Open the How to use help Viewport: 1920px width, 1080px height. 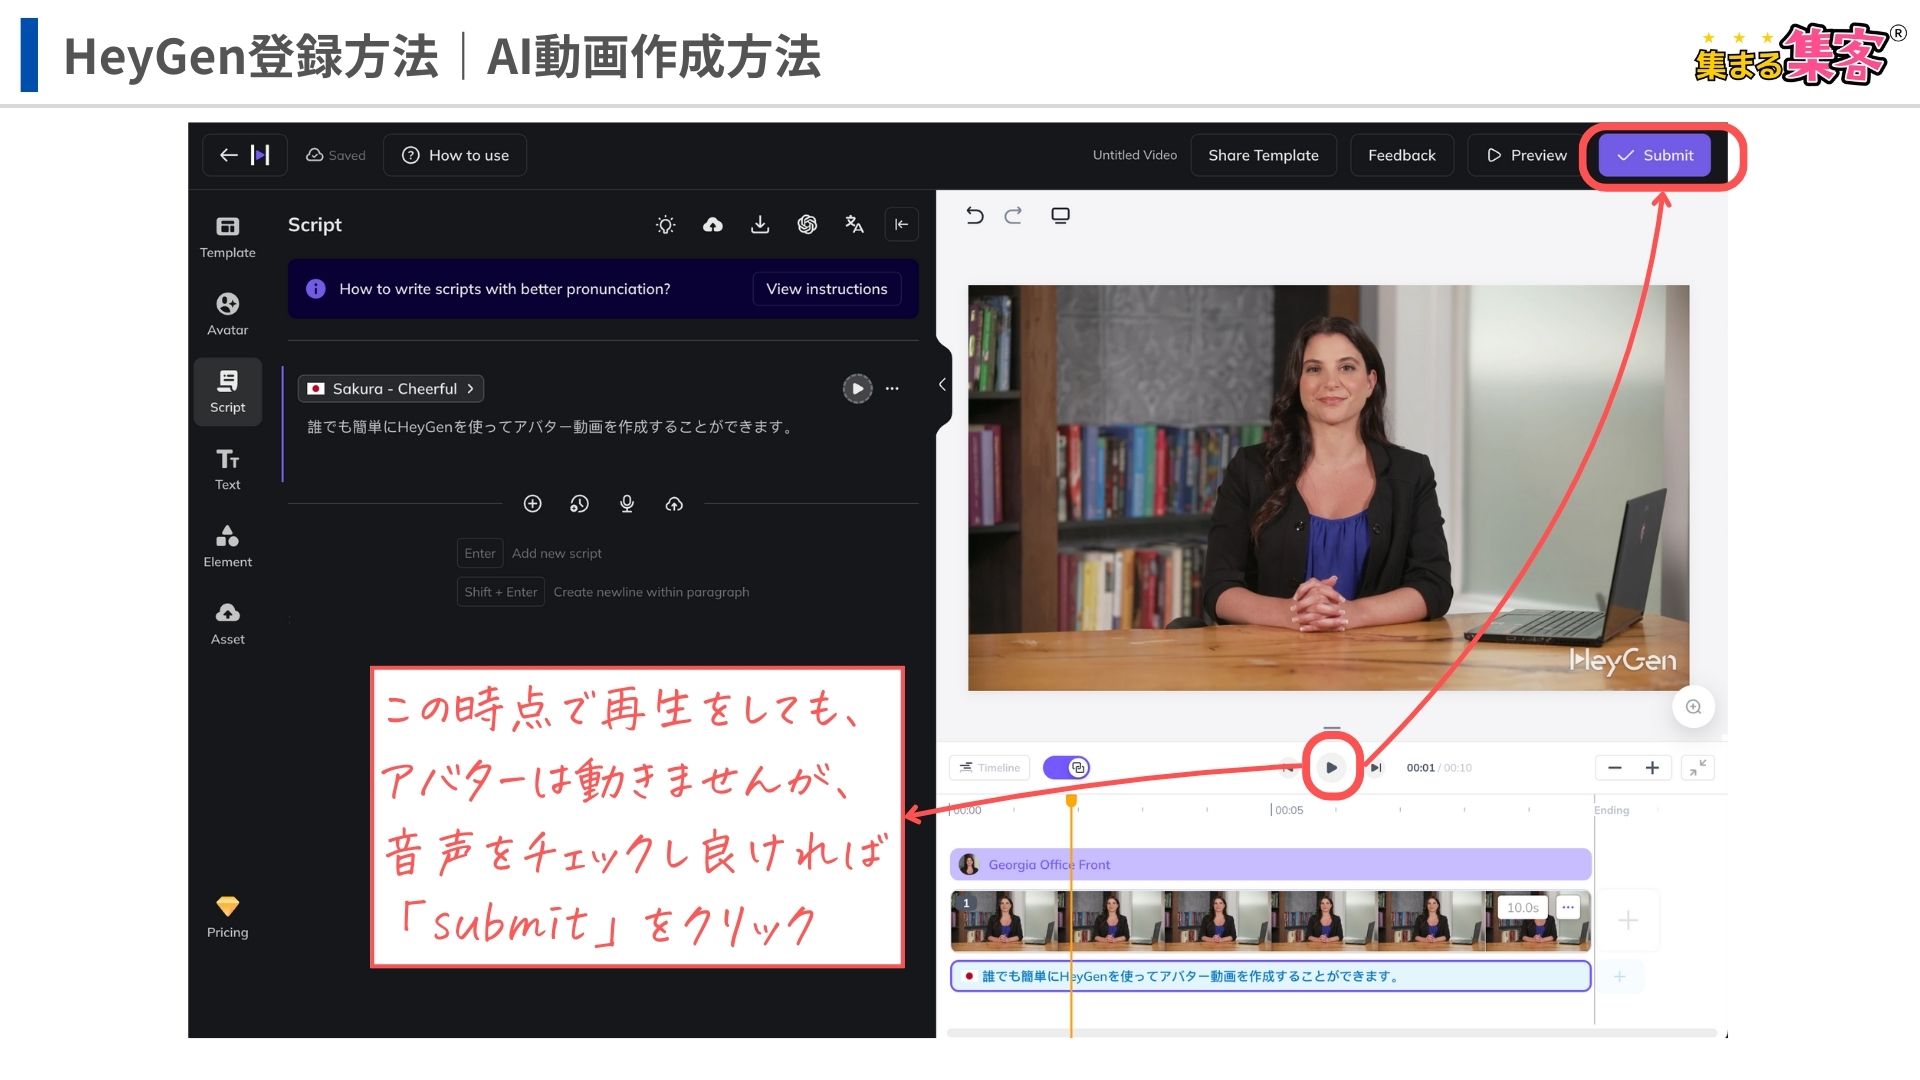[455, 155]
